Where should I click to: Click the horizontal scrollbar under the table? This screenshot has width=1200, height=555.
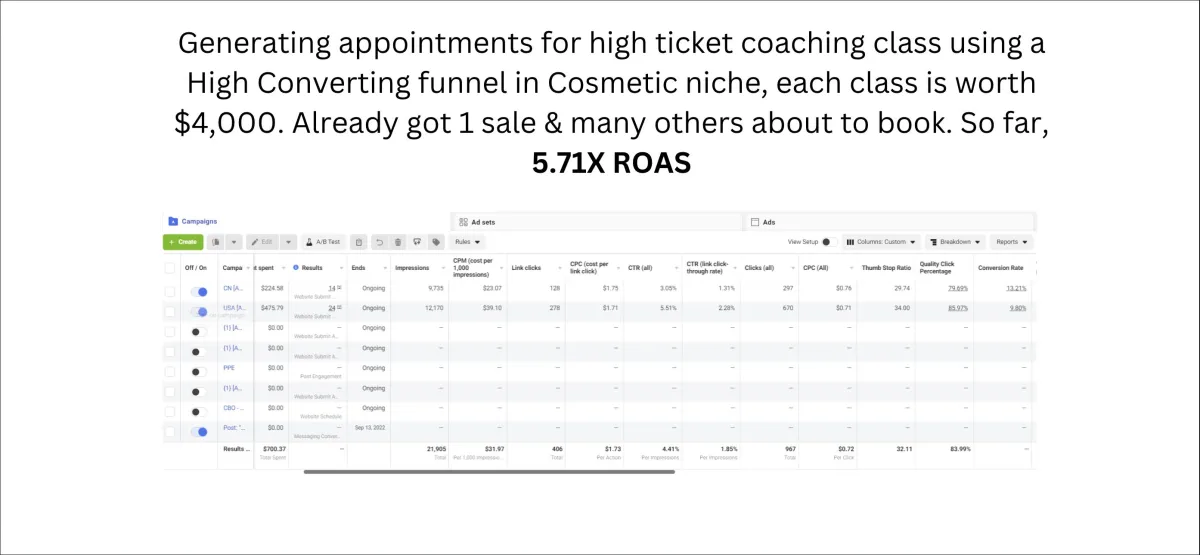(x=489, y=471)
